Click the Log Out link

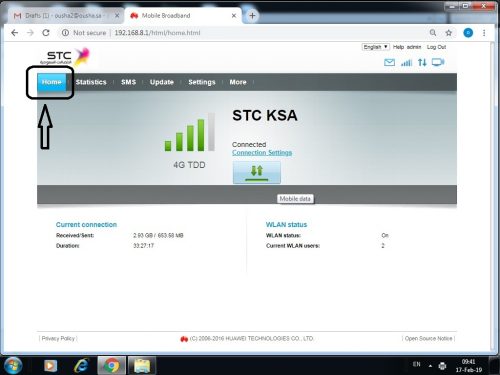click(x=436, y=47)
